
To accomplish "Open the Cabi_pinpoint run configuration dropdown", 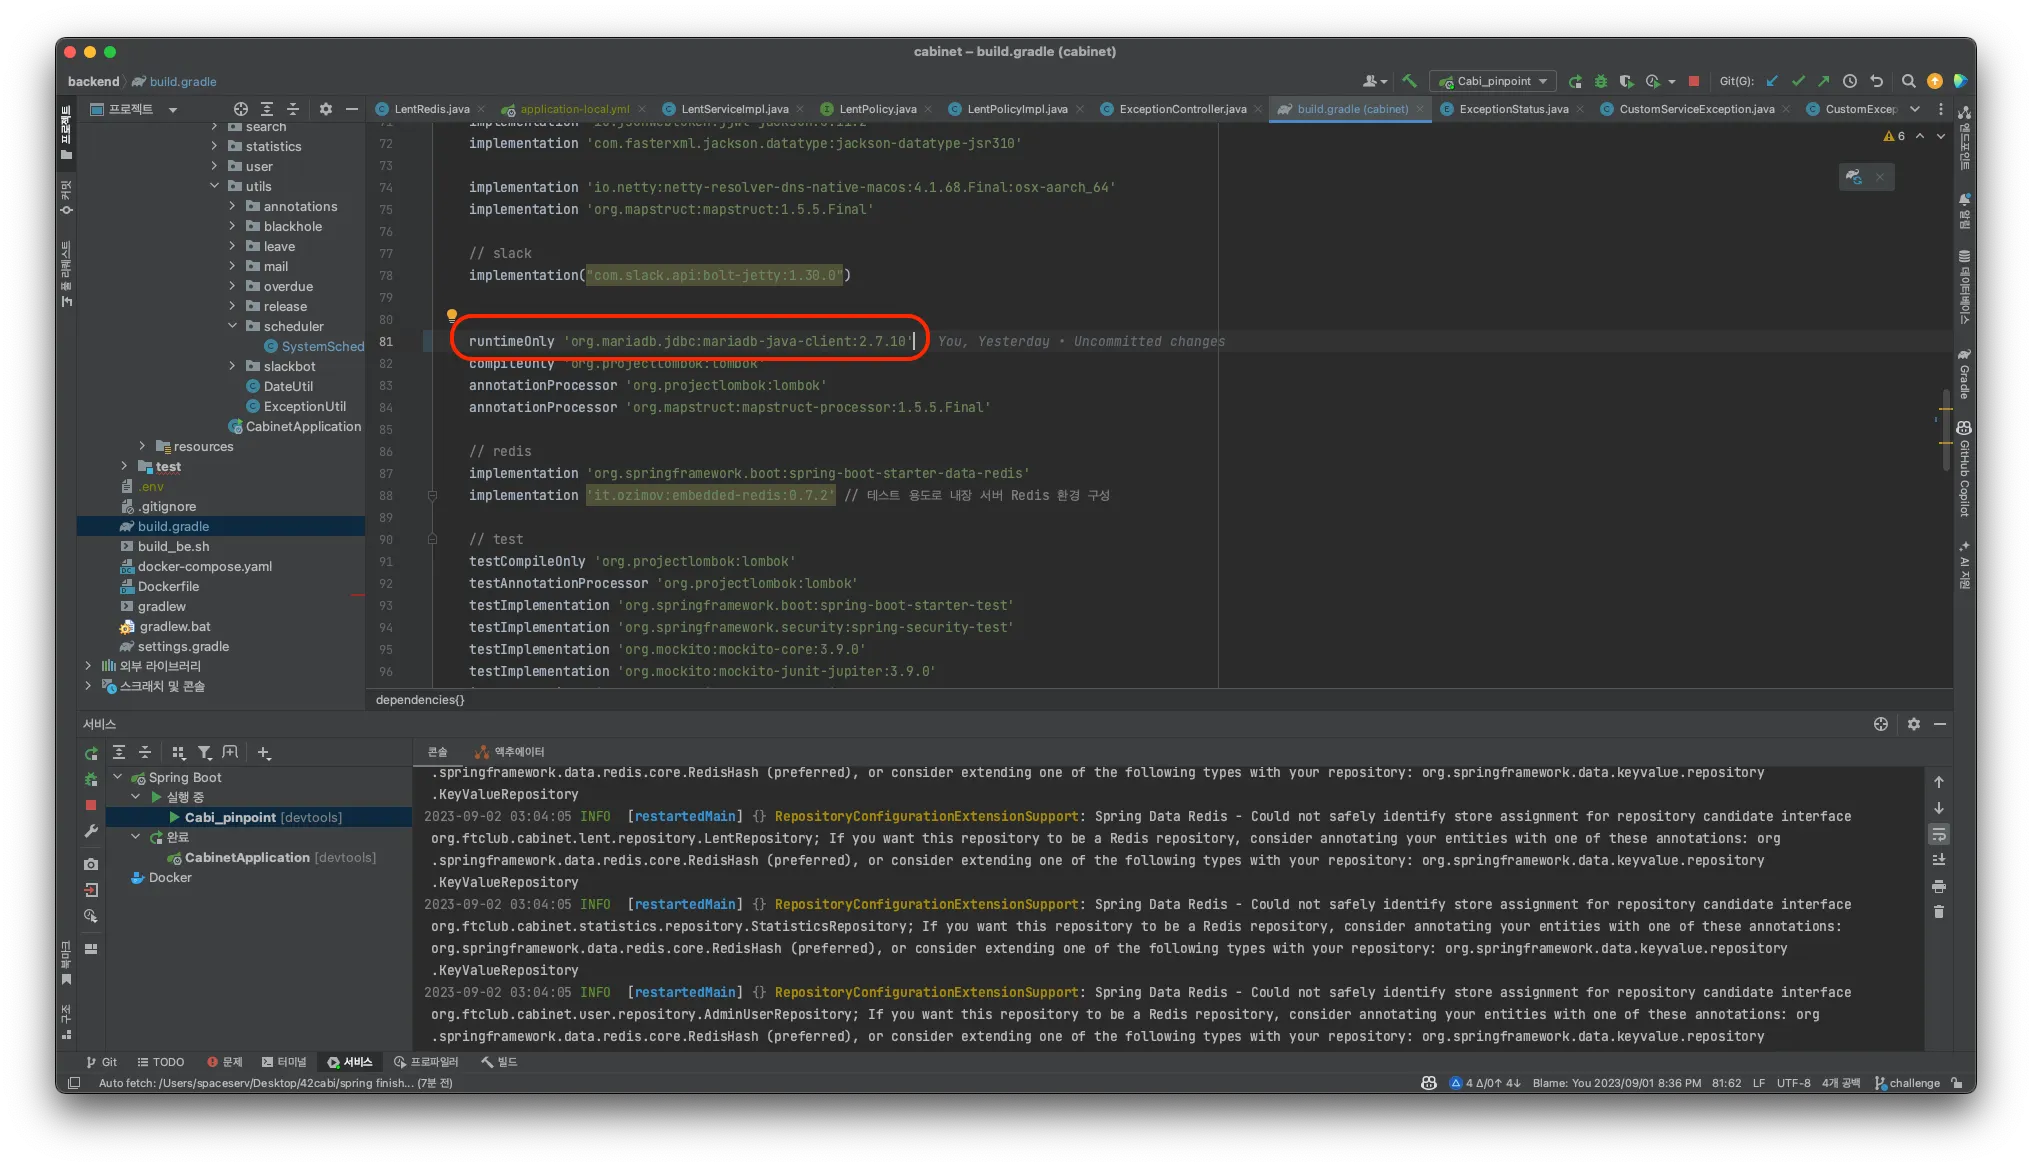I will click(1493, 81).
